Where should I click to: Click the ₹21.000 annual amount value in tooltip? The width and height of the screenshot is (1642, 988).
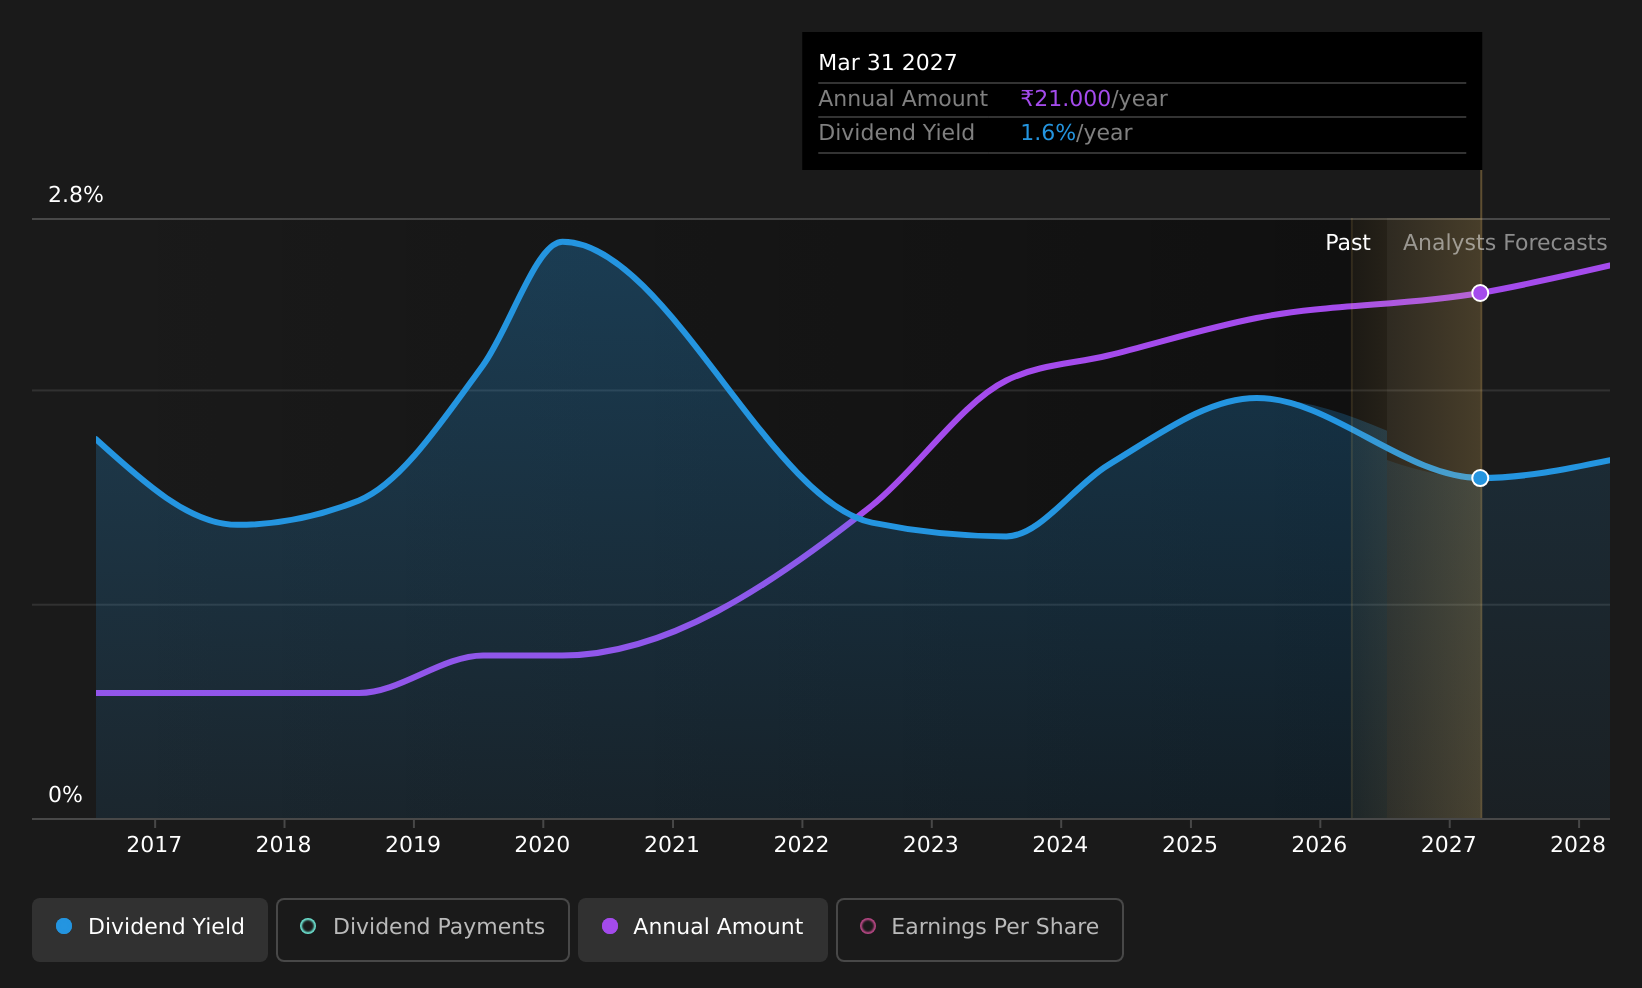click(1066, 99)
